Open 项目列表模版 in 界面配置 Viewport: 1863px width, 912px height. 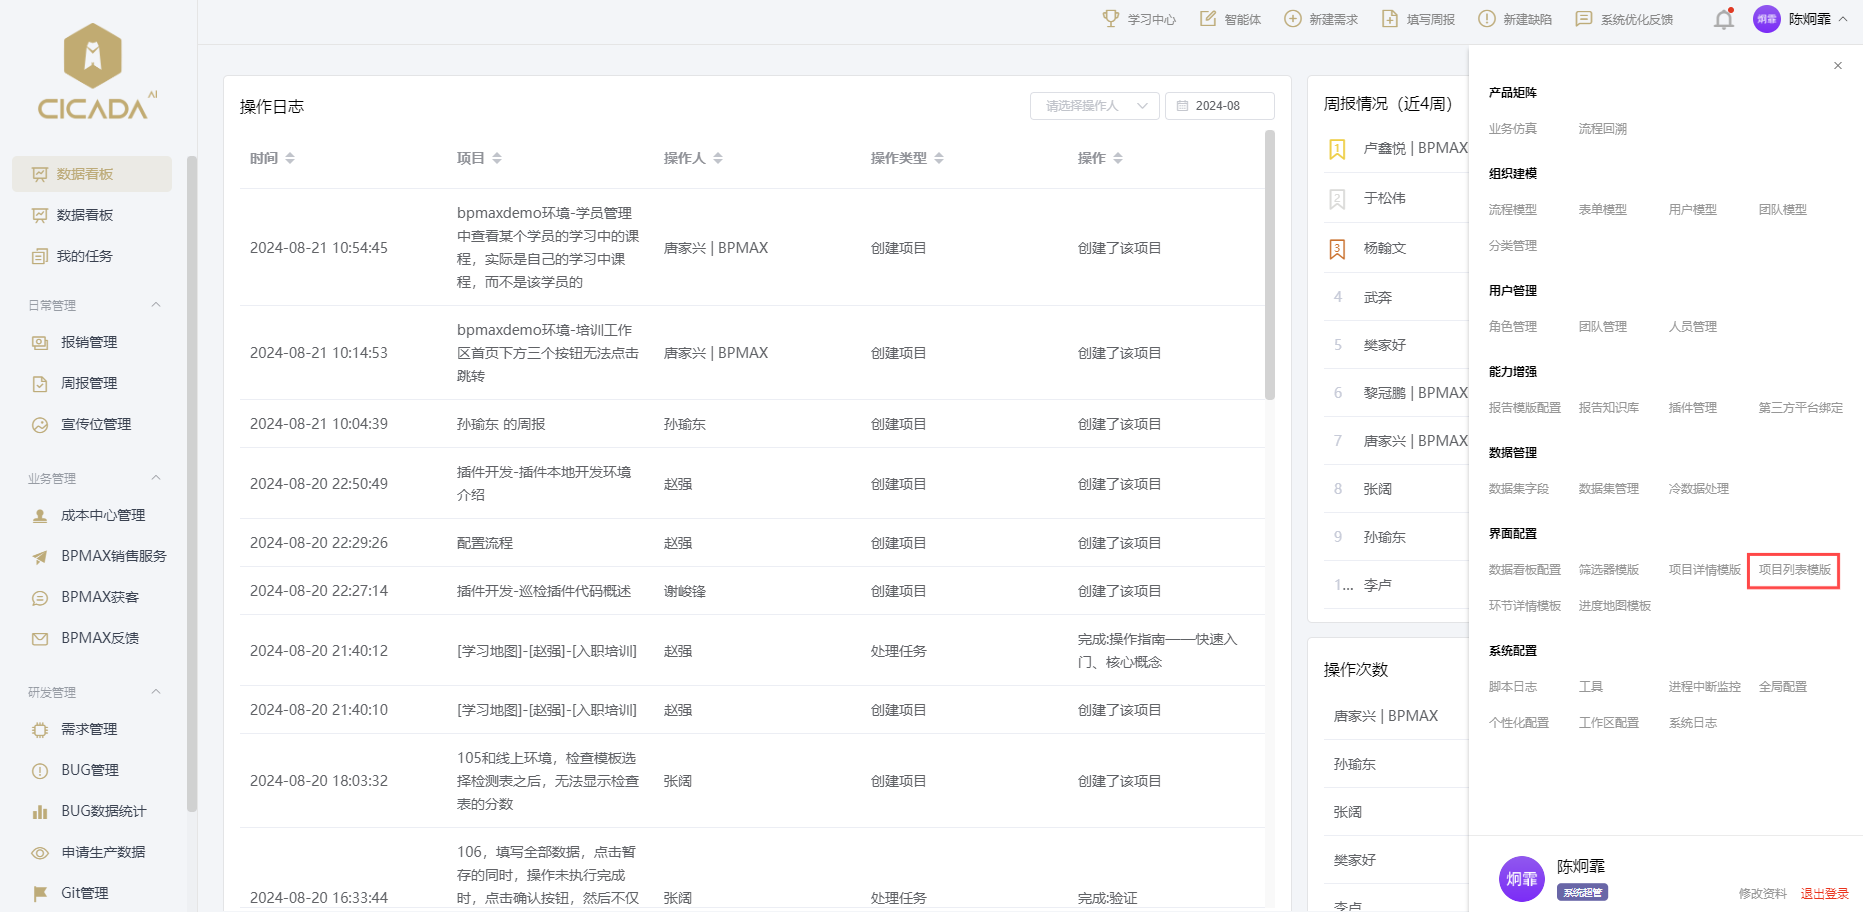(1794, 570)
